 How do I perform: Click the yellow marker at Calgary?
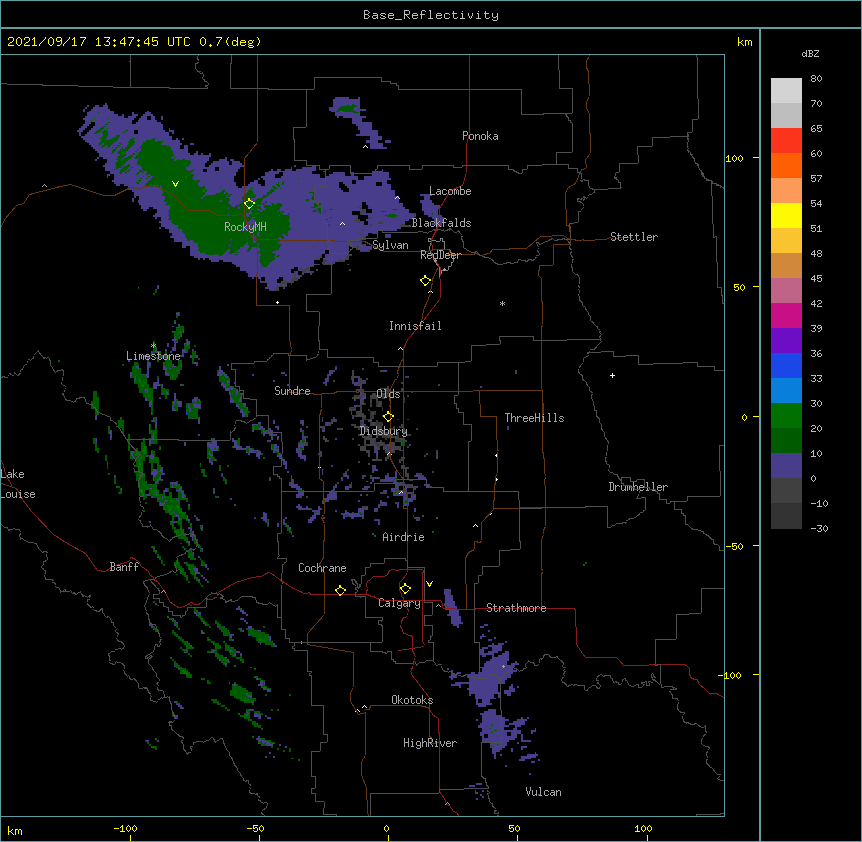[405, 589]
